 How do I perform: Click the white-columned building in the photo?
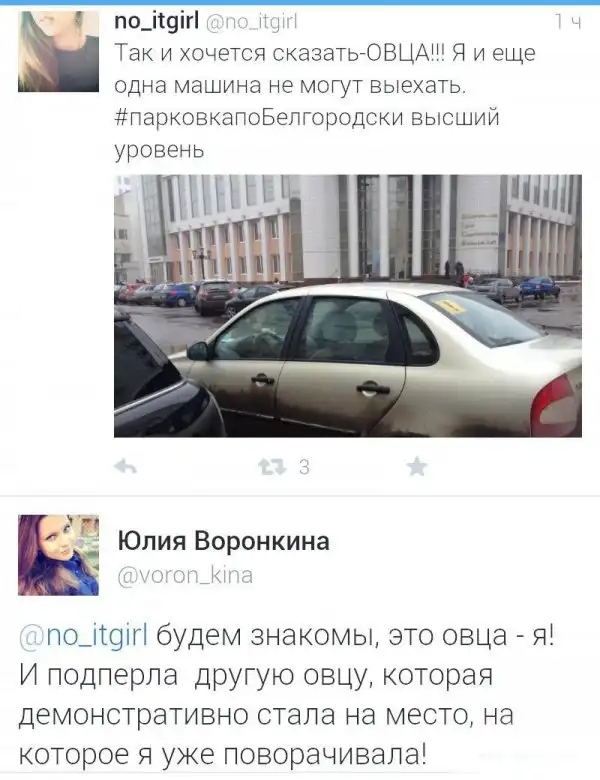(x=368, y=226)
